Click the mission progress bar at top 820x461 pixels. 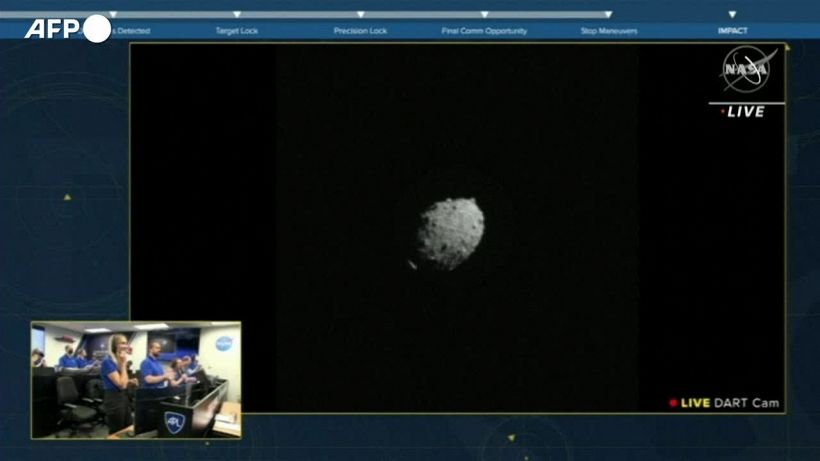[360, 15]
